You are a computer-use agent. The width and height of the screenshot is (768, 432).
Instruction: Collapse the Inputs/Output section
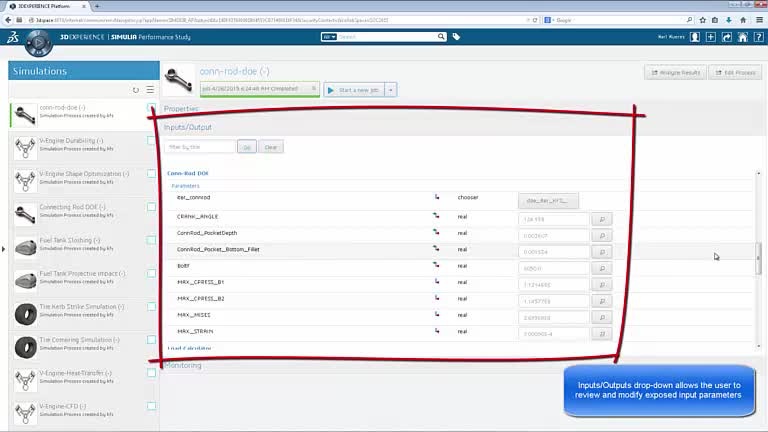tap(188, 127)
